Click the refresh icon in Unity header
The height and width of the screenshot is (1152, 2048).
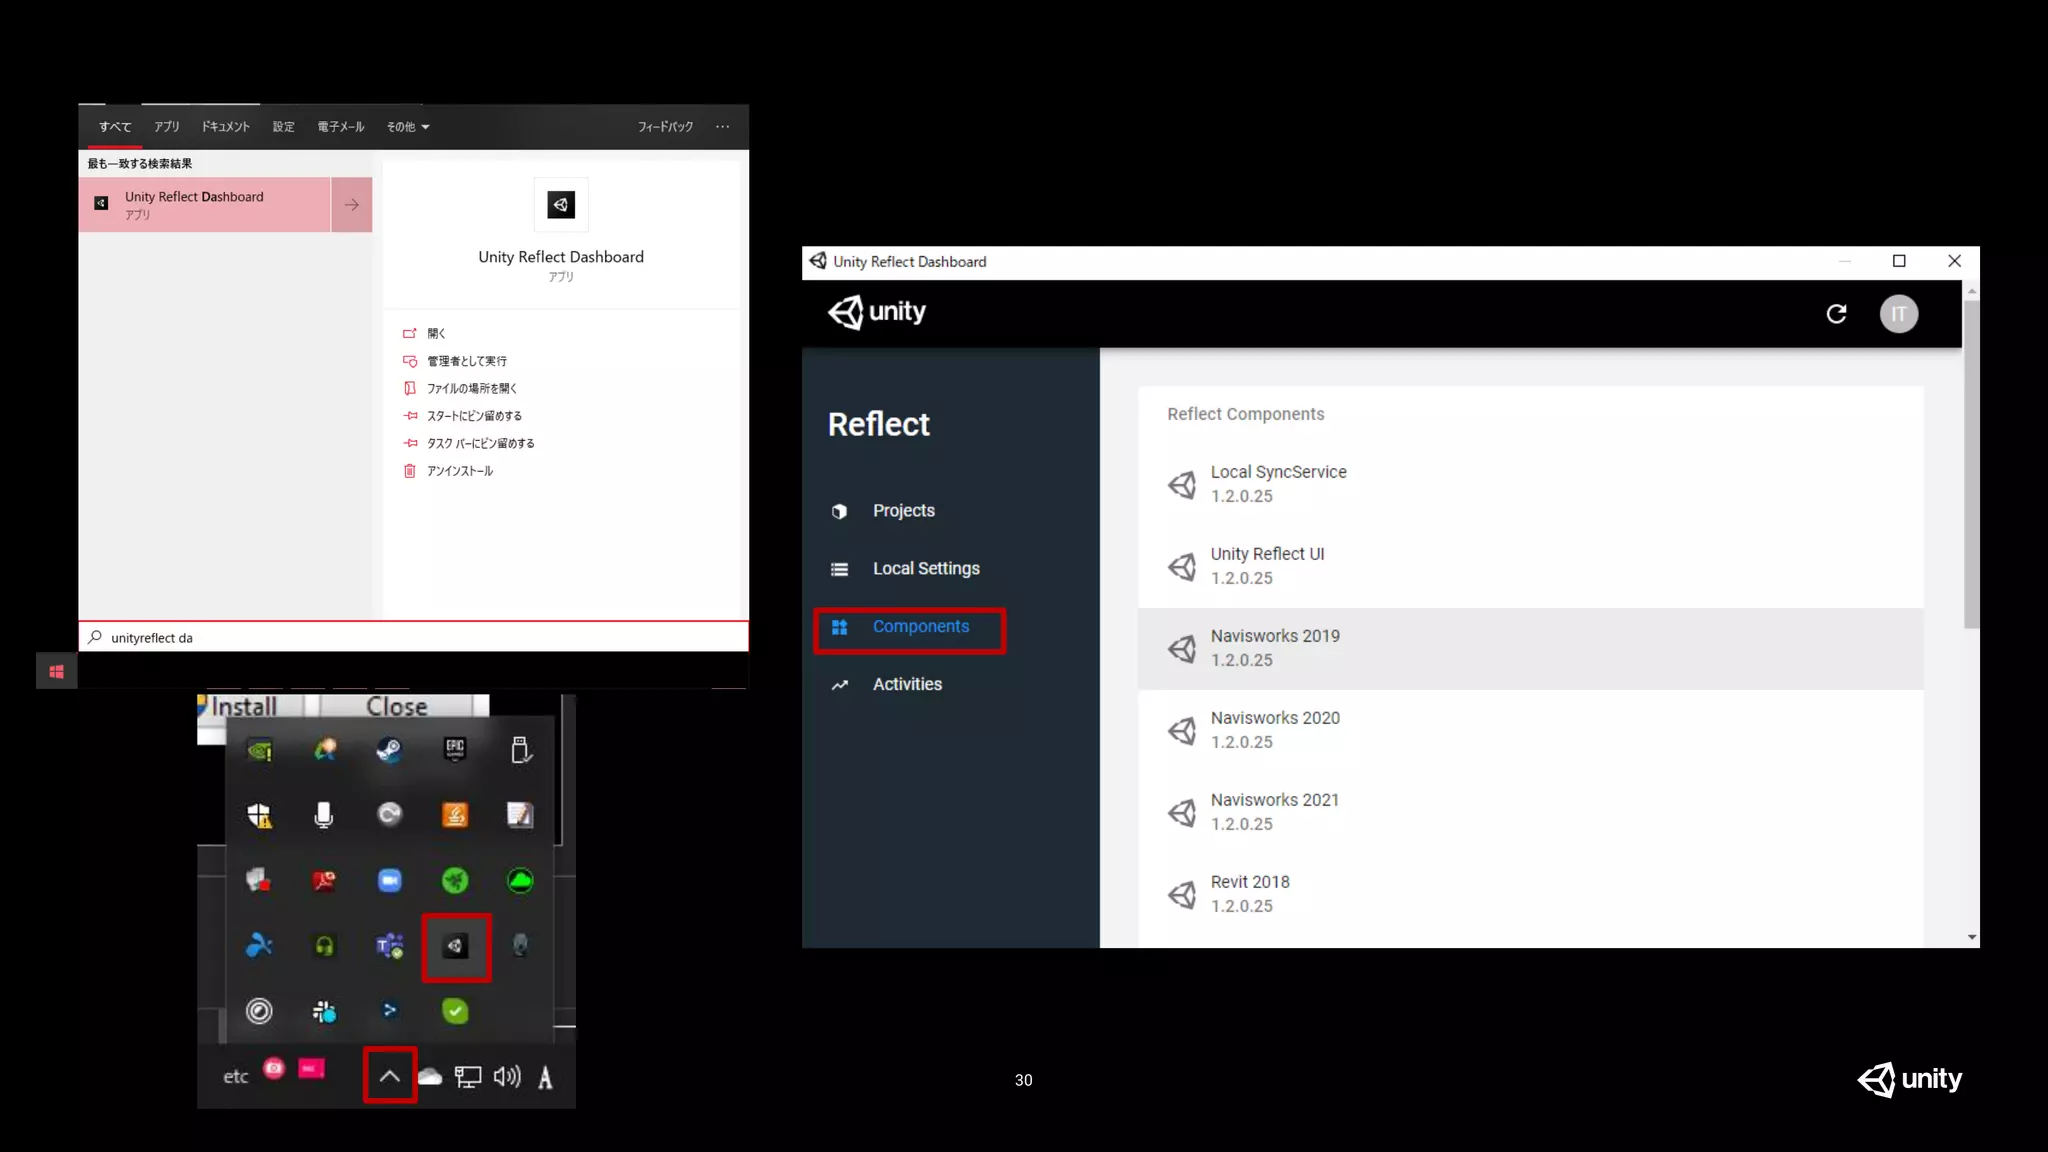1836,314
